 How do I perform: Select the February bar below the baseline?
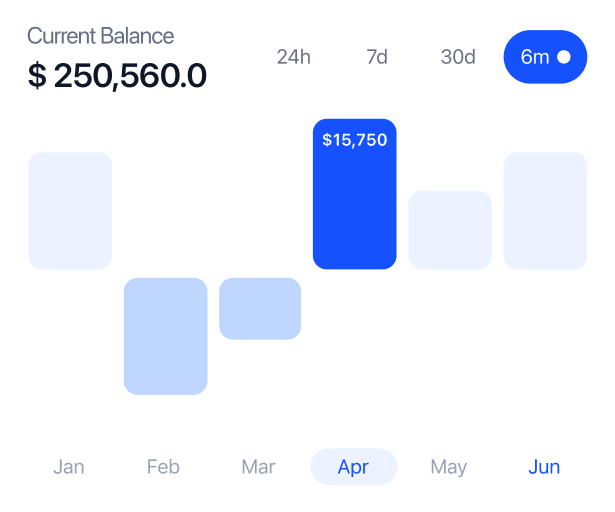pyautogui.click(x=165, y=336)
